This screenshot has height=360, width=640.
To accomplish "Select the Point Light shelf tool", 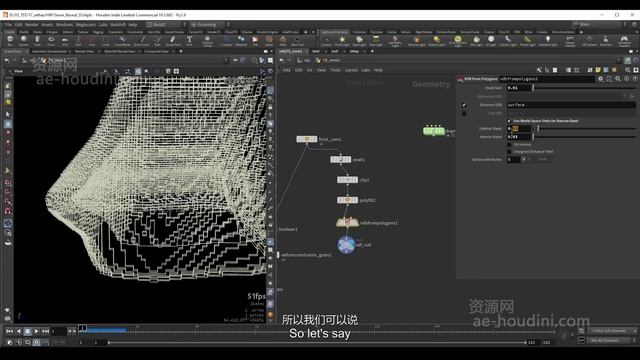I will click(342, 40).
